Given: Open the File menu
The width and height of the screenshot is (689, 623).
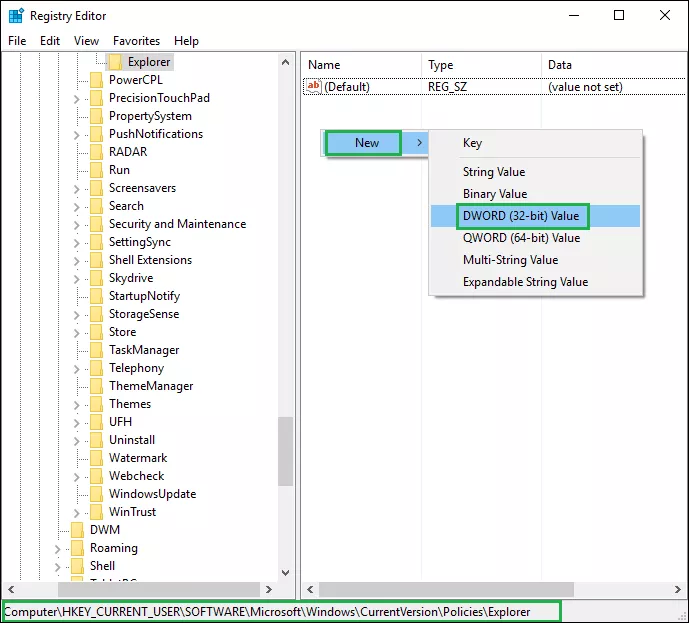Looking at the screenshot, I should click(17, 41).
